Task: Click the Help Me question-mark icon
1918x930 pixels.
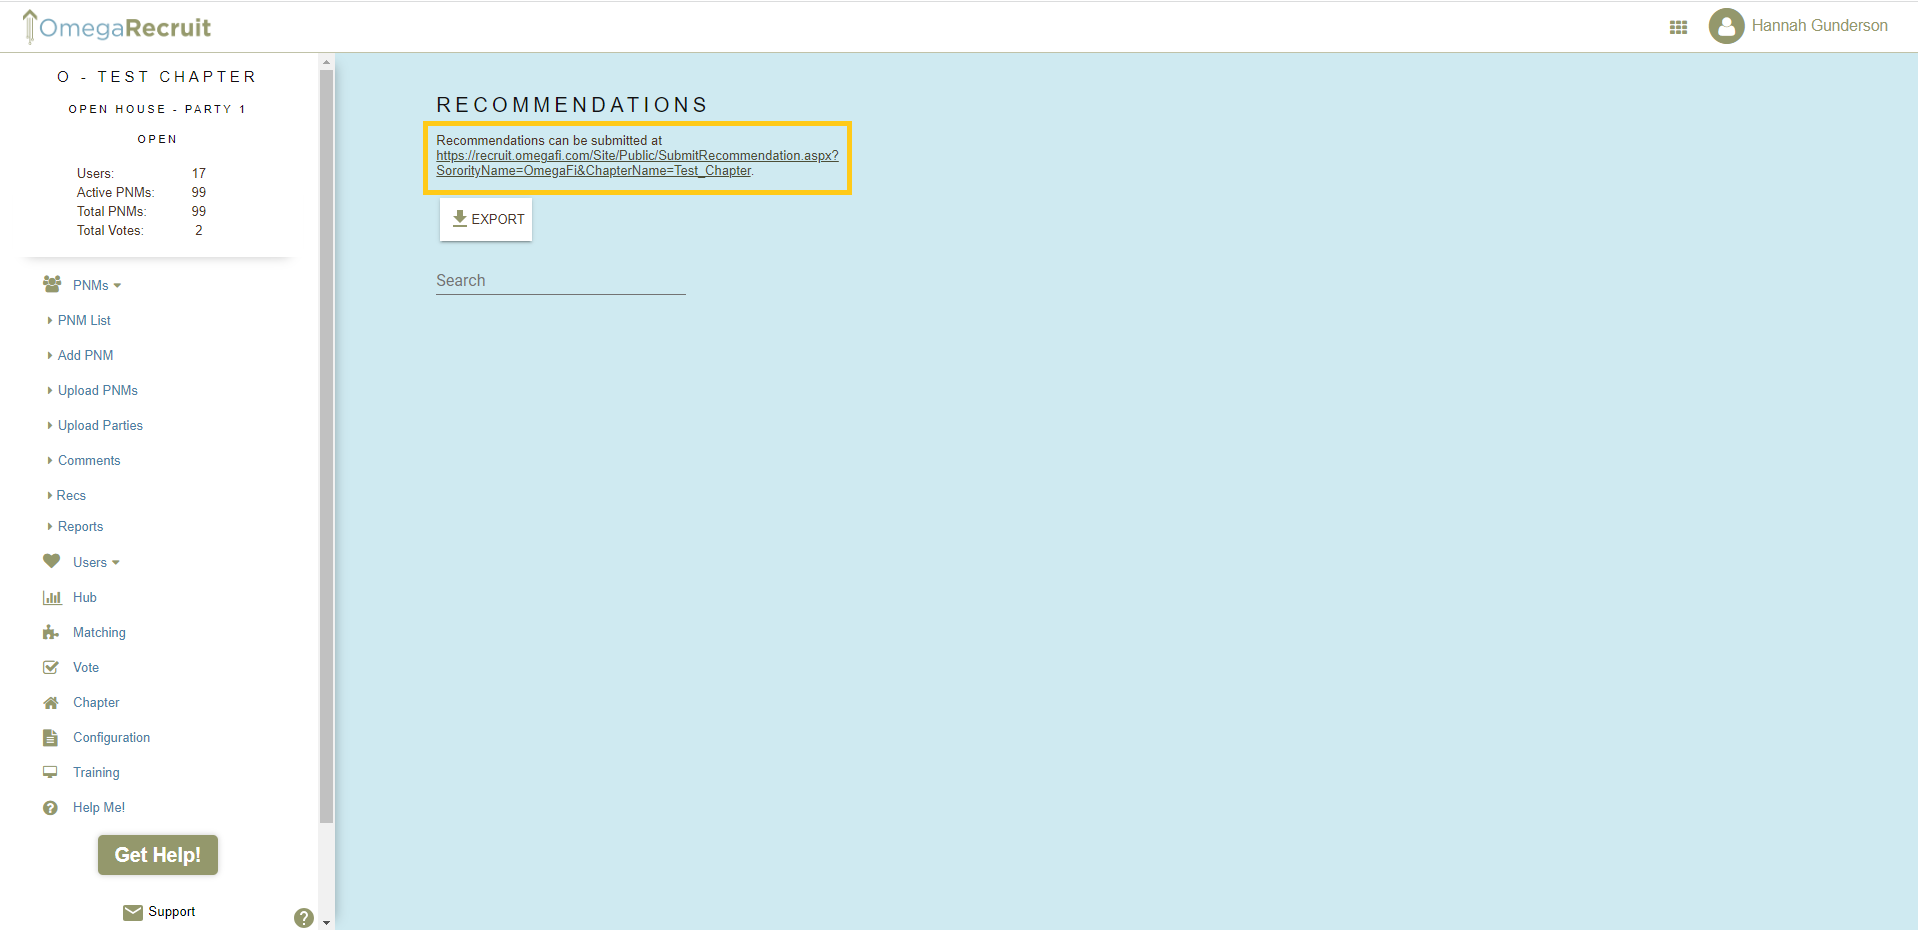Action: tap(51, 807)
